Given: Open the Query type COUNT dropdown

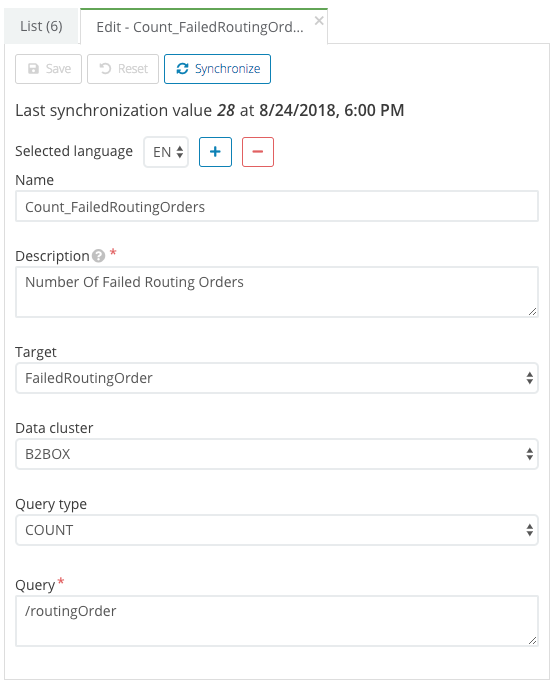Looking at the screenshot, I should [277, 530].
